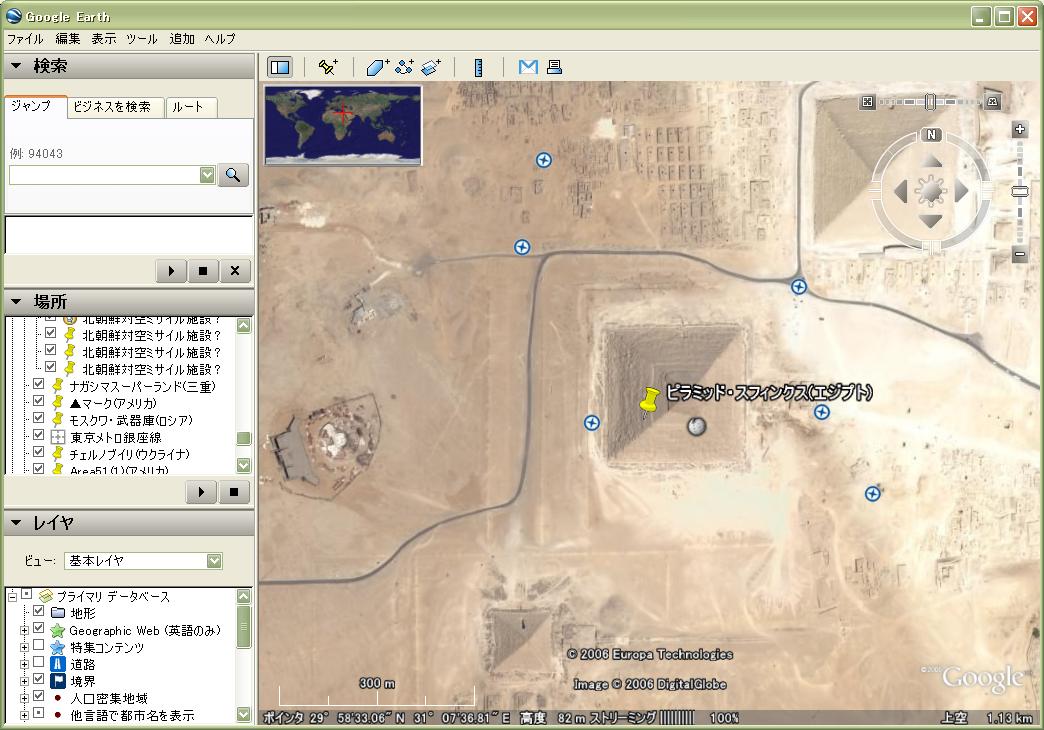Disable the 地形 terrain layer
This screenshot has height=730, width=1044.
[x=39, y=611]
